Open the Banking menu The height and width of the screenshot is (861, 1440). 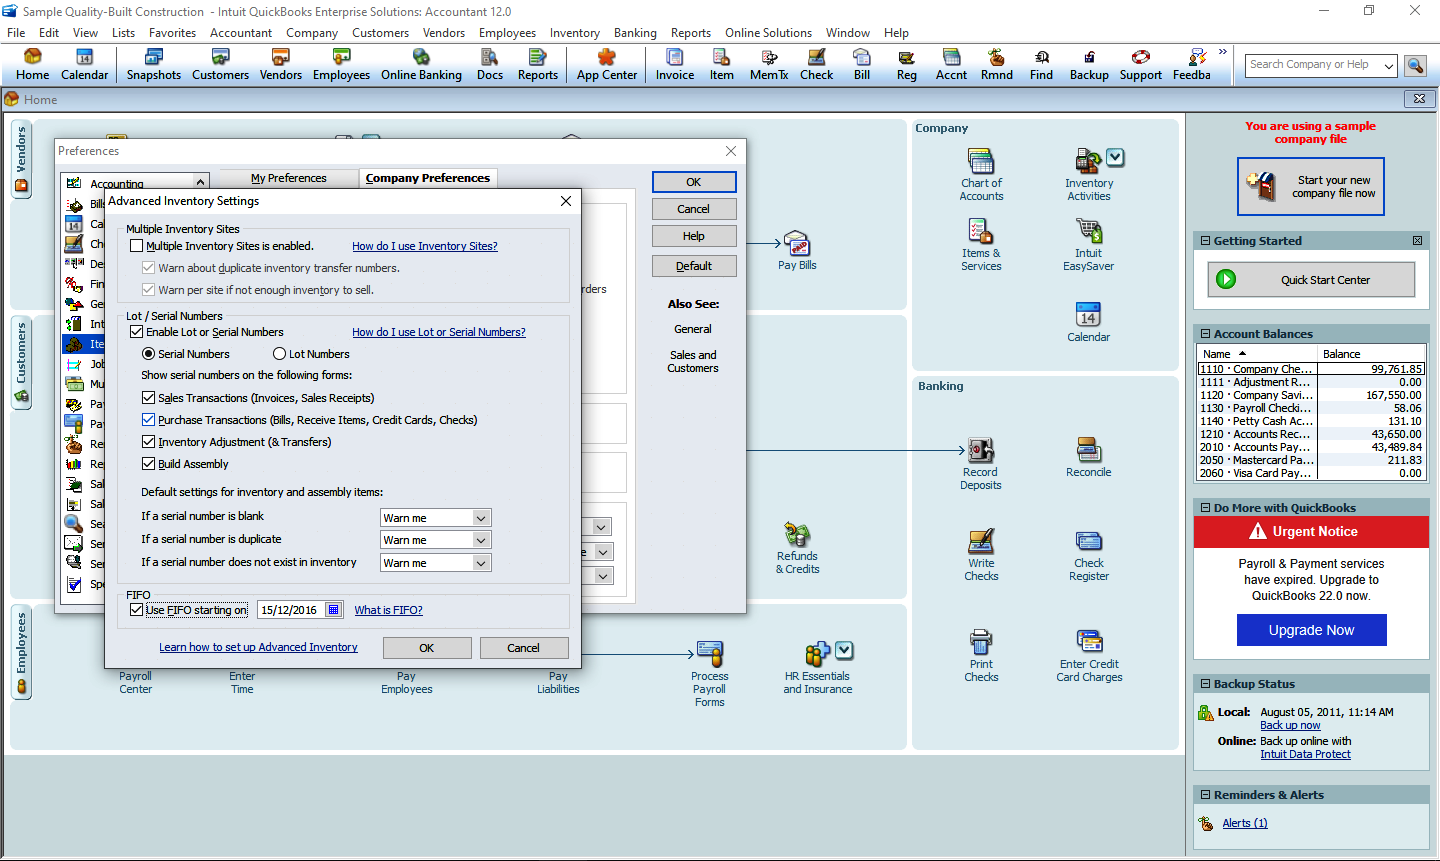pos(635,33)
